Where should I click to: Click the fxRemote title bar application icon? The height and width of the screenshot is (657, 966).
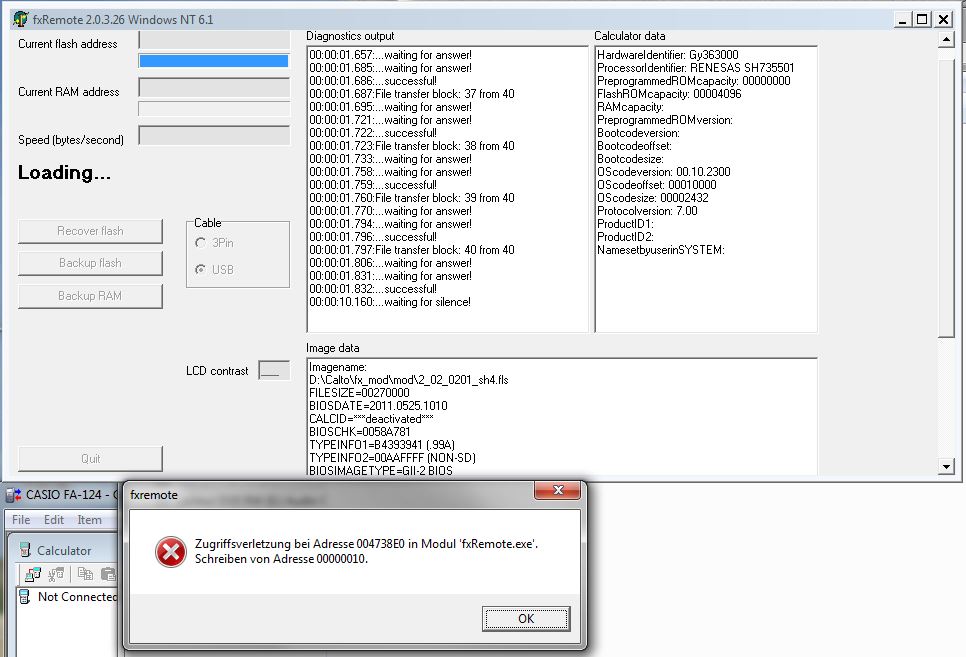click(20, 19)
